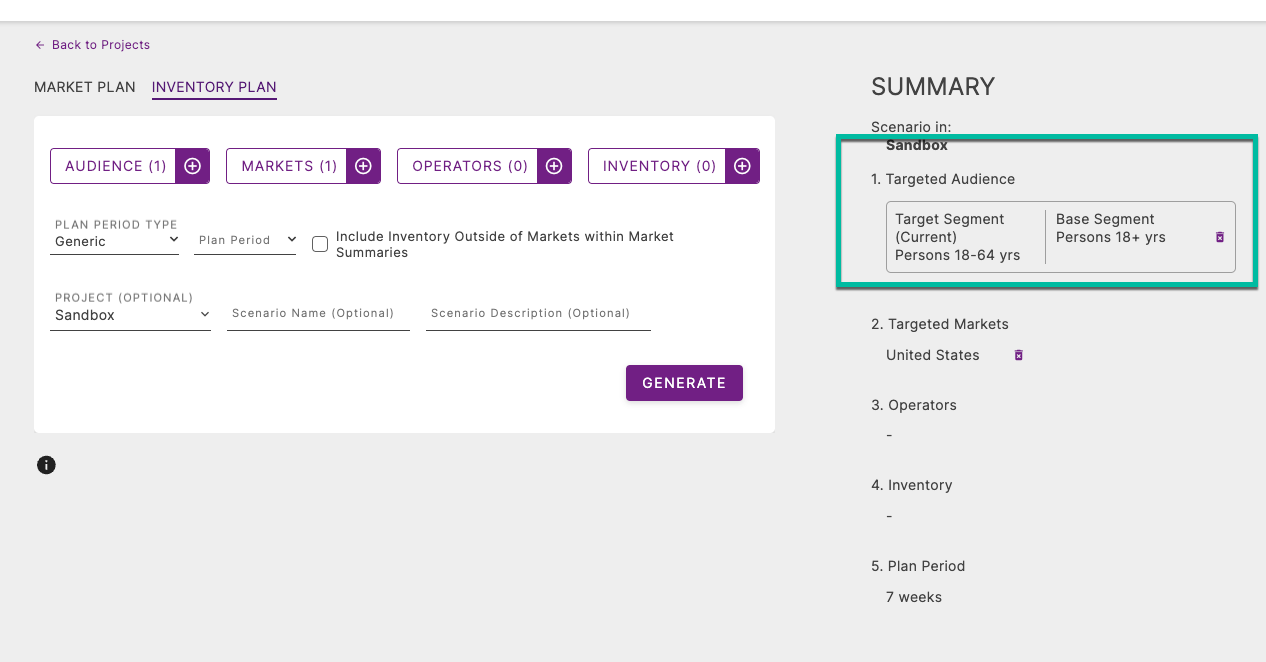Viewport: 1266px width, 662px height.
Task: Delete the Targeted Audience segment with trash icon
Action: tap(1219, 237)
